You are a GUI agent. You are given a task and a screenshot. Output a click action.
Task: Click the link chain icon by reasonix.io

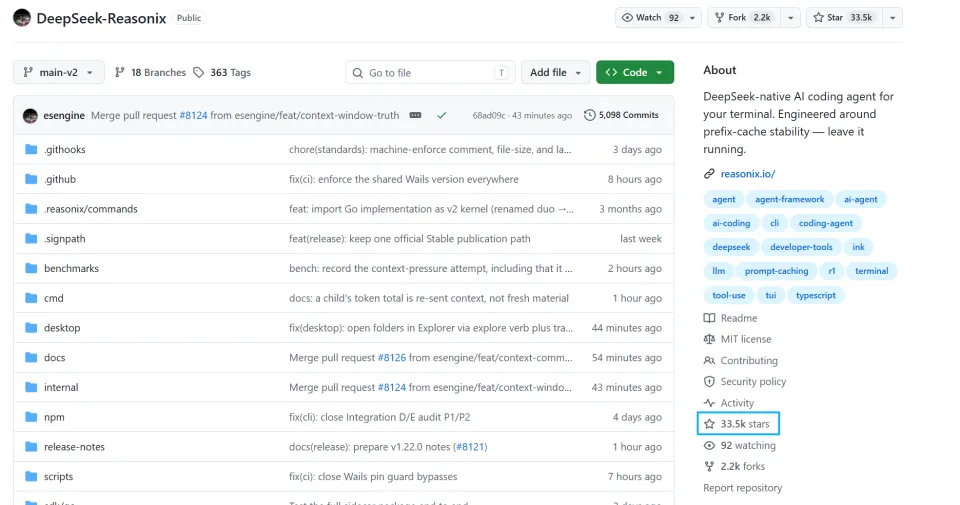(x=709, y=174)
